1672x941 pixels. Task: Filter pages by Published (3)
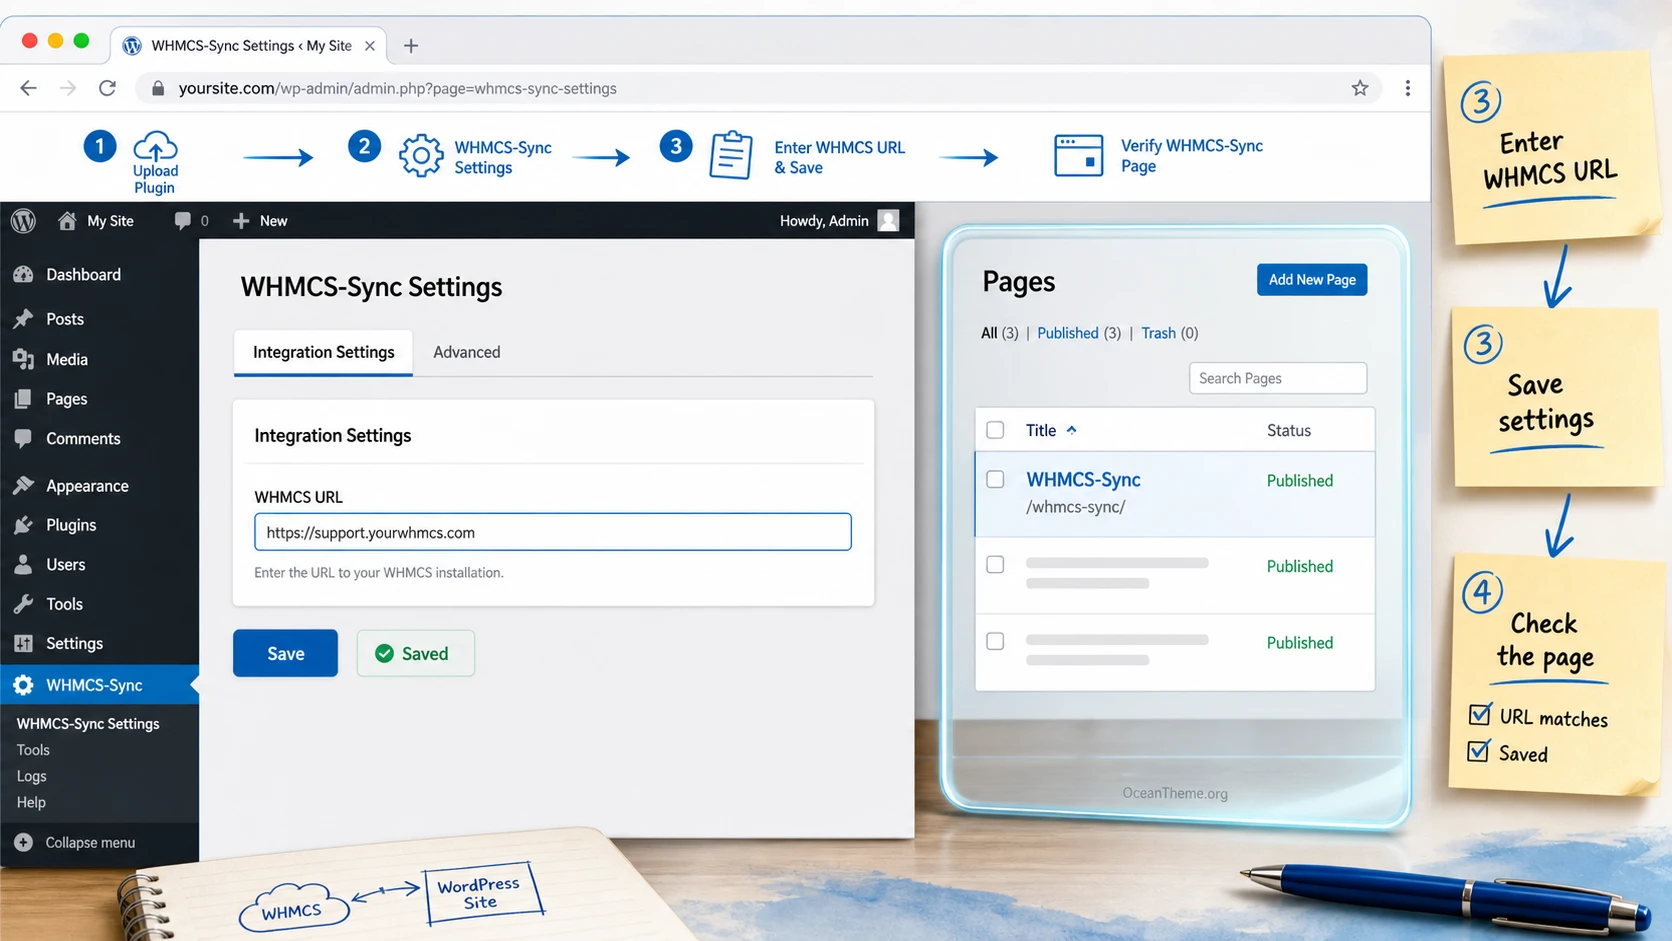[x=1079, y=333]
